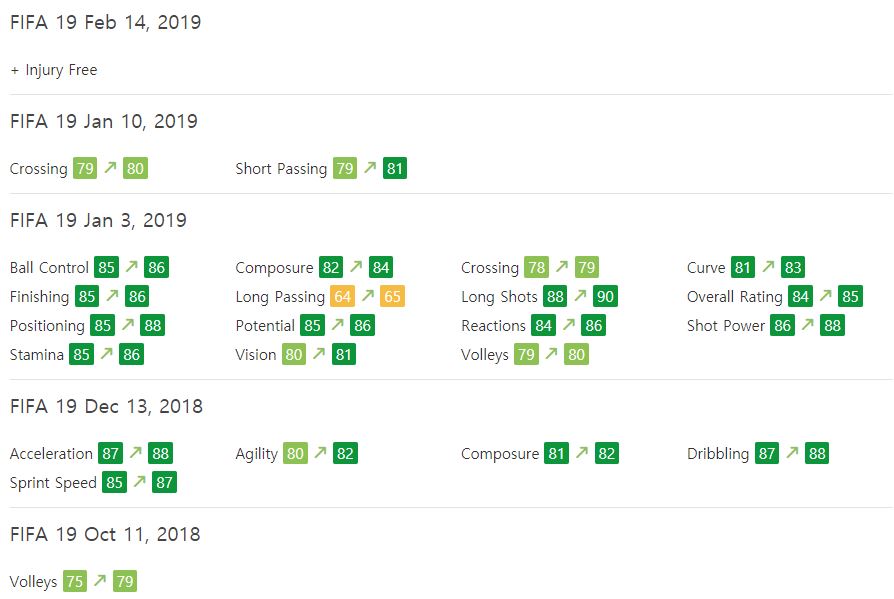894x599 pixels.
Task: Click the orange 65 Long Passing badge
Action: tap(392, 296)
